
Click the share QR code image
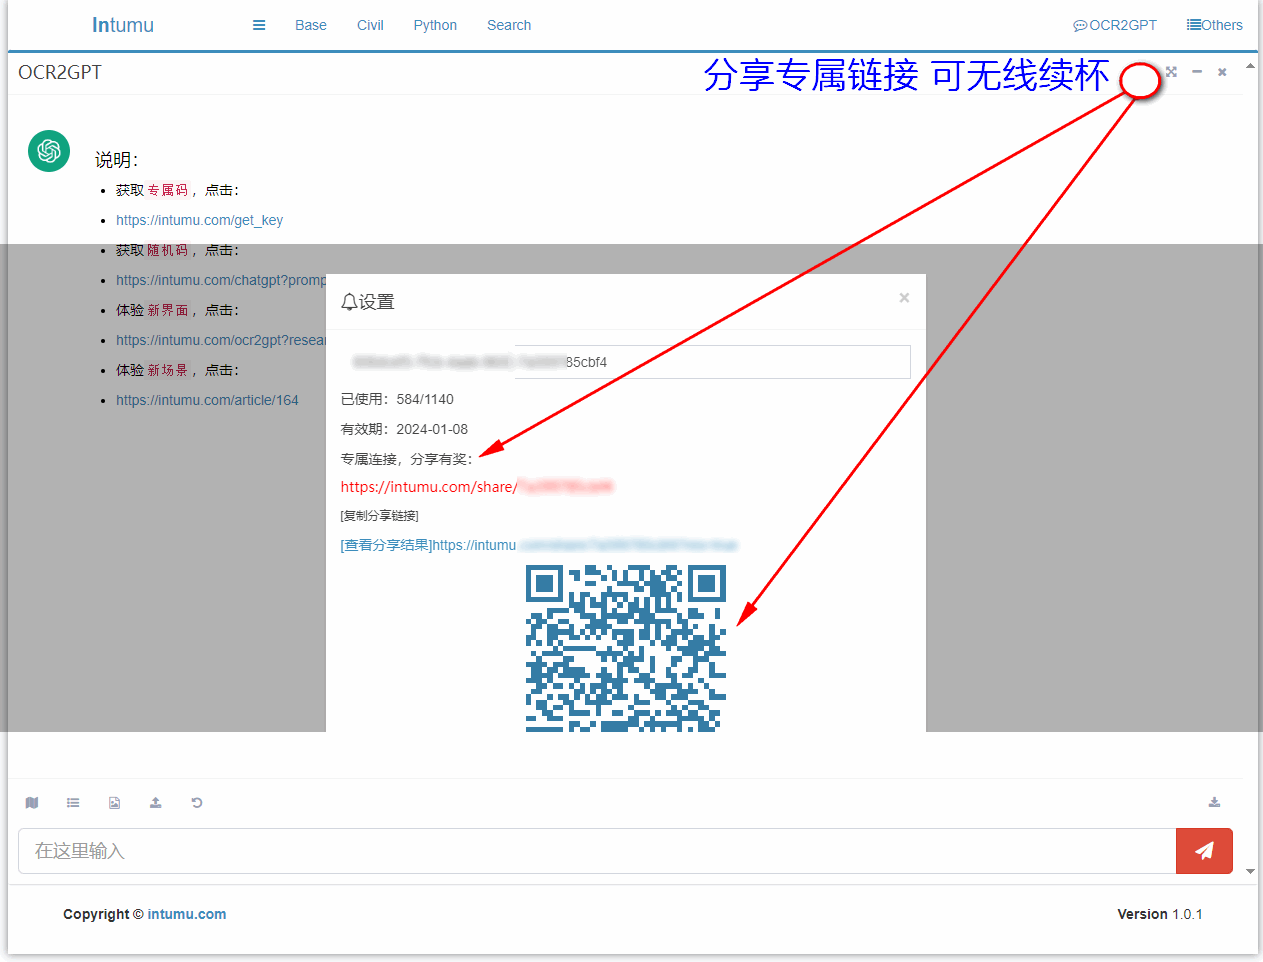pos(626,648)
